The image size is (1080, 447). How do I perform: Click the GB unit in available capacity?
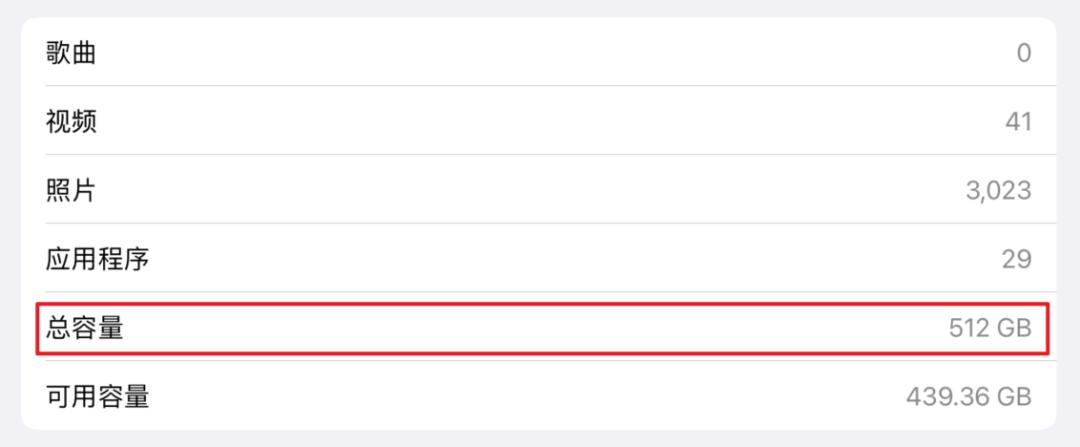tap(1012, 396)
